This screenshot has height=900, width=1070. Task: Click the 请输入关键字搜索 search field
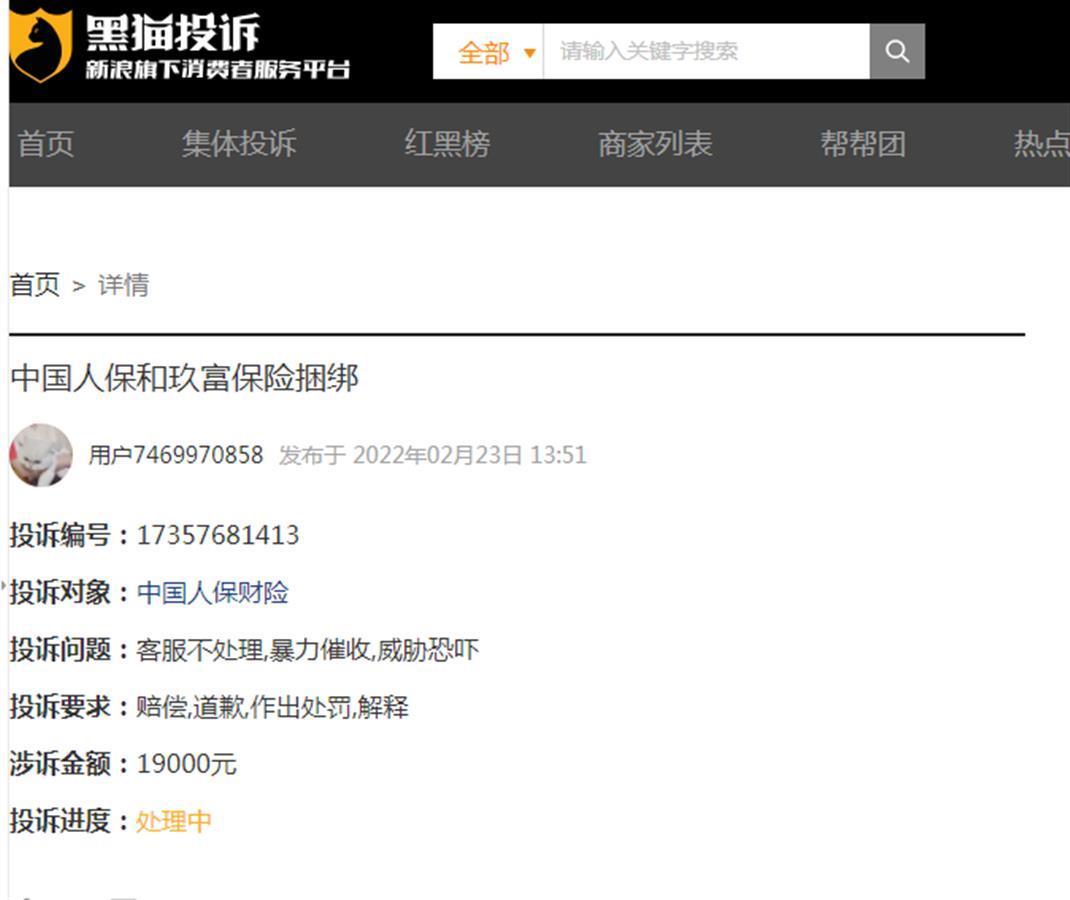(x=706, y=51)
